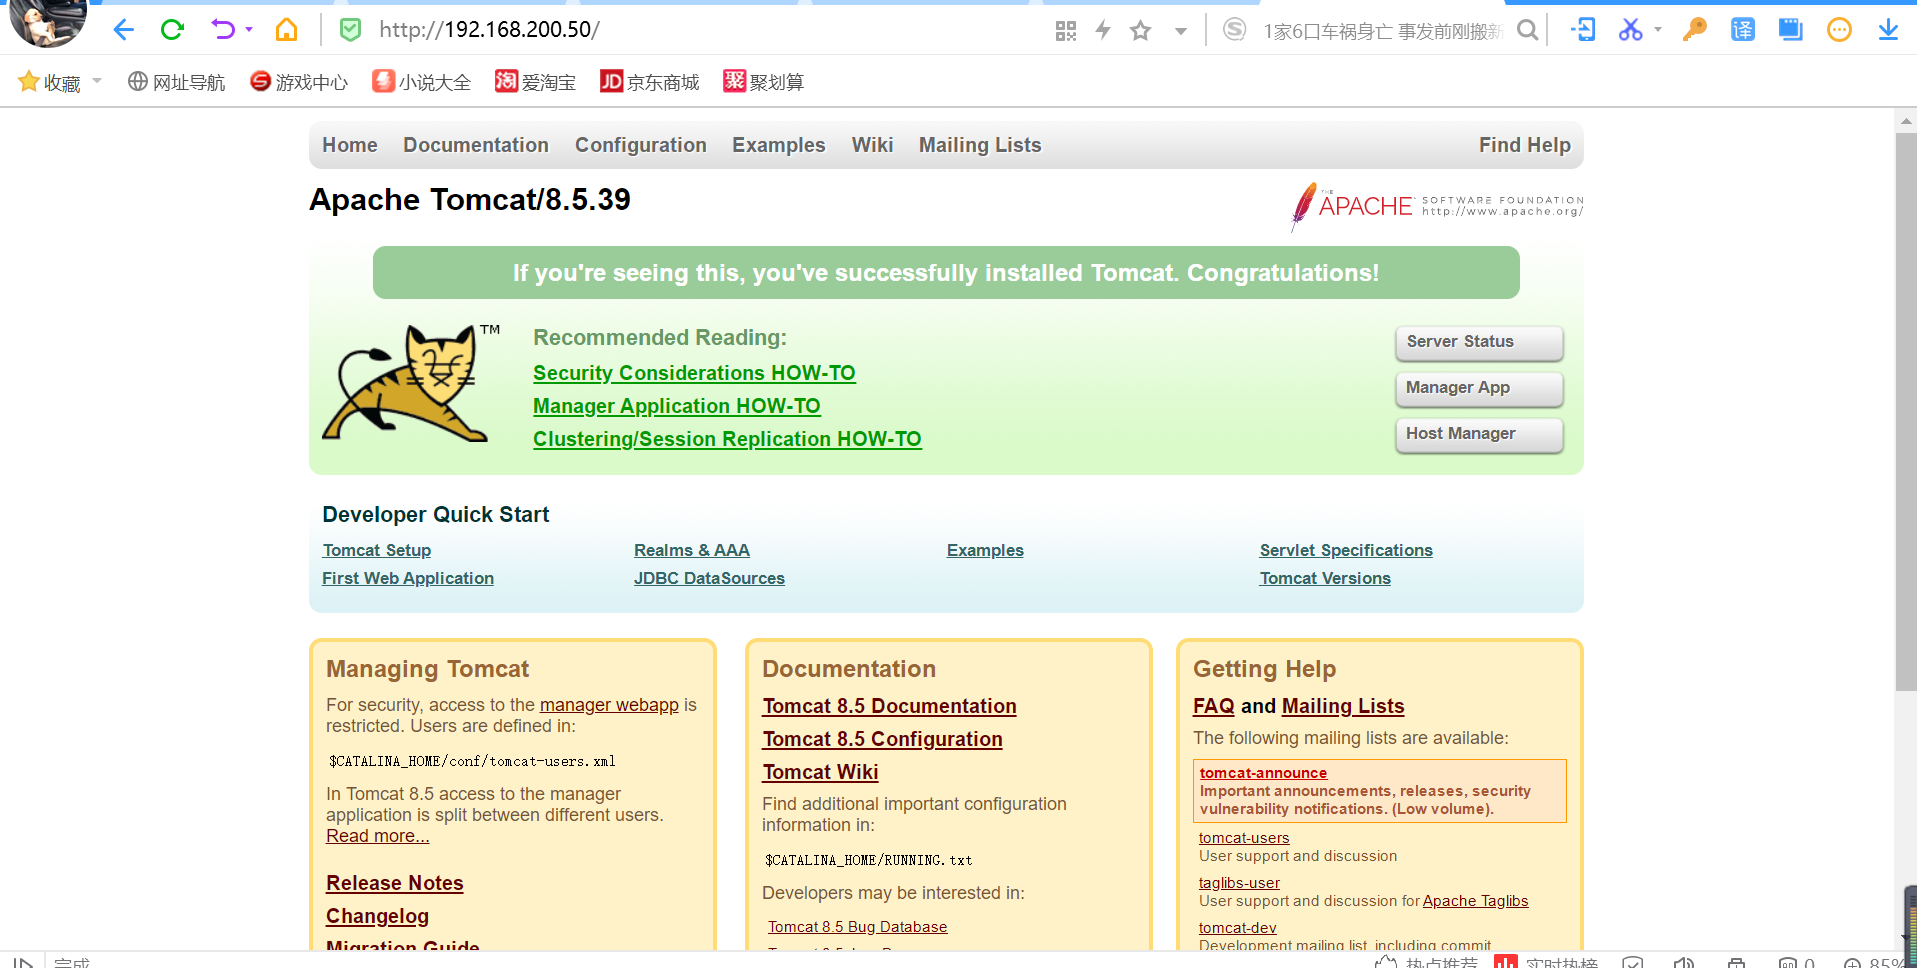This screenshot has height=968, width=1917.
Task: Open the login/sign-in toolbar icon
Action: click(1583, 30)
